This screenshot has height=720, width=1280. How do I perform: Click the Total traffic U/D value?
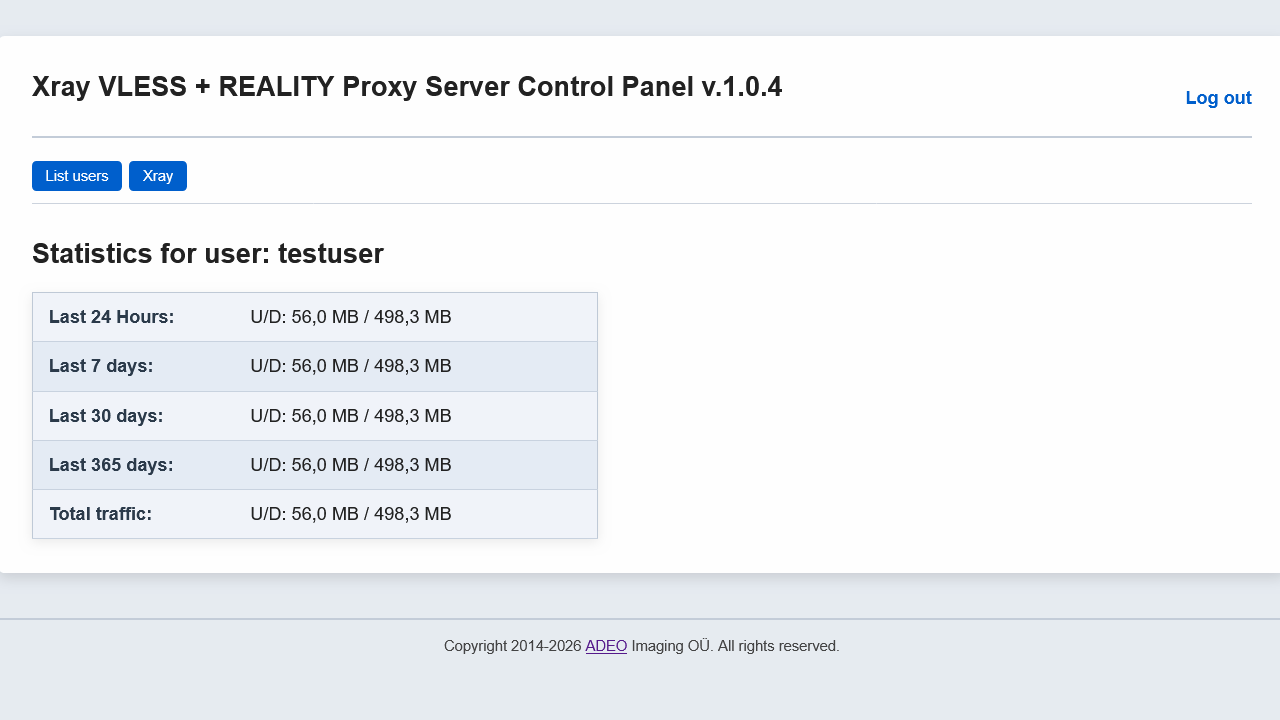351,514
